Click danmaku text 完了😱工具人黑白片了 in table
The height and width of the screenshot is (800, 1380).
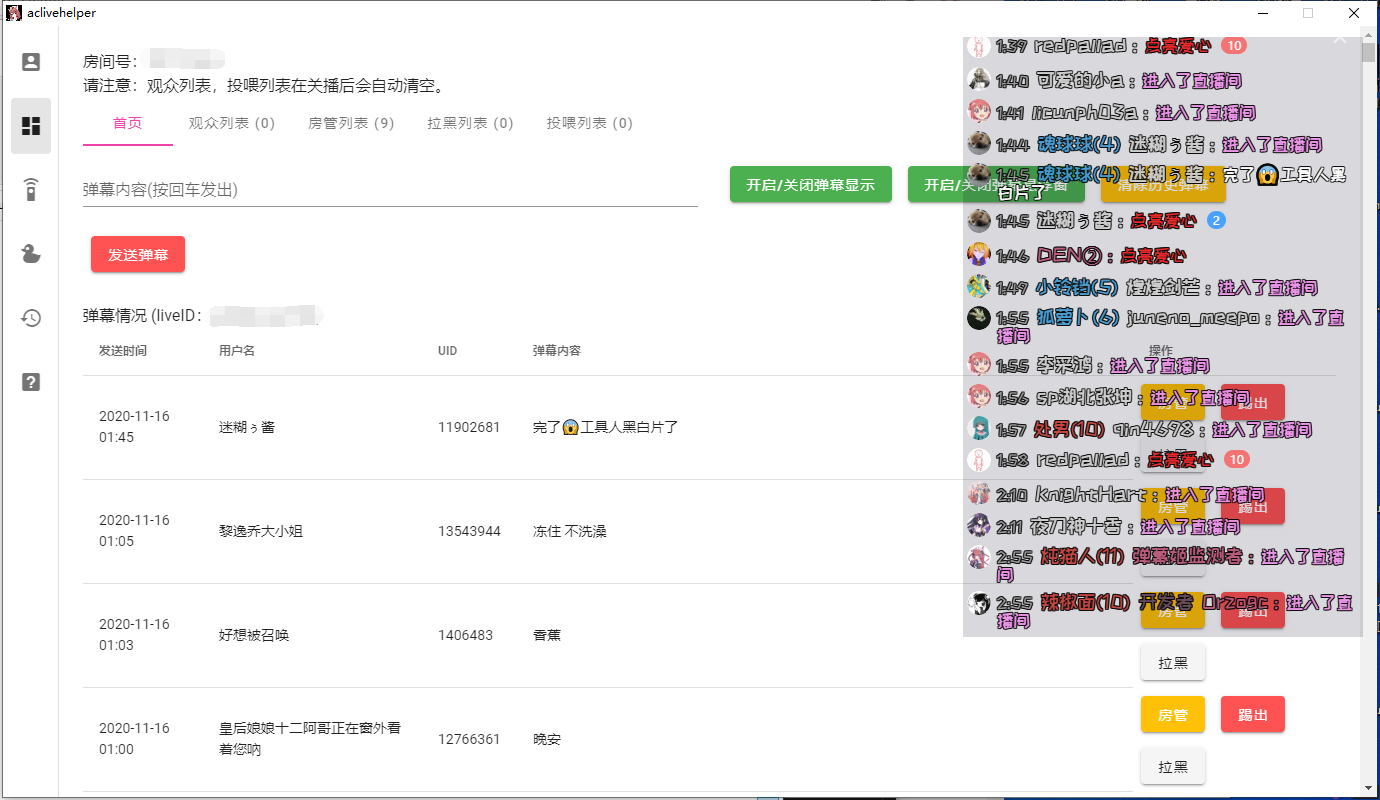point(606,427)
